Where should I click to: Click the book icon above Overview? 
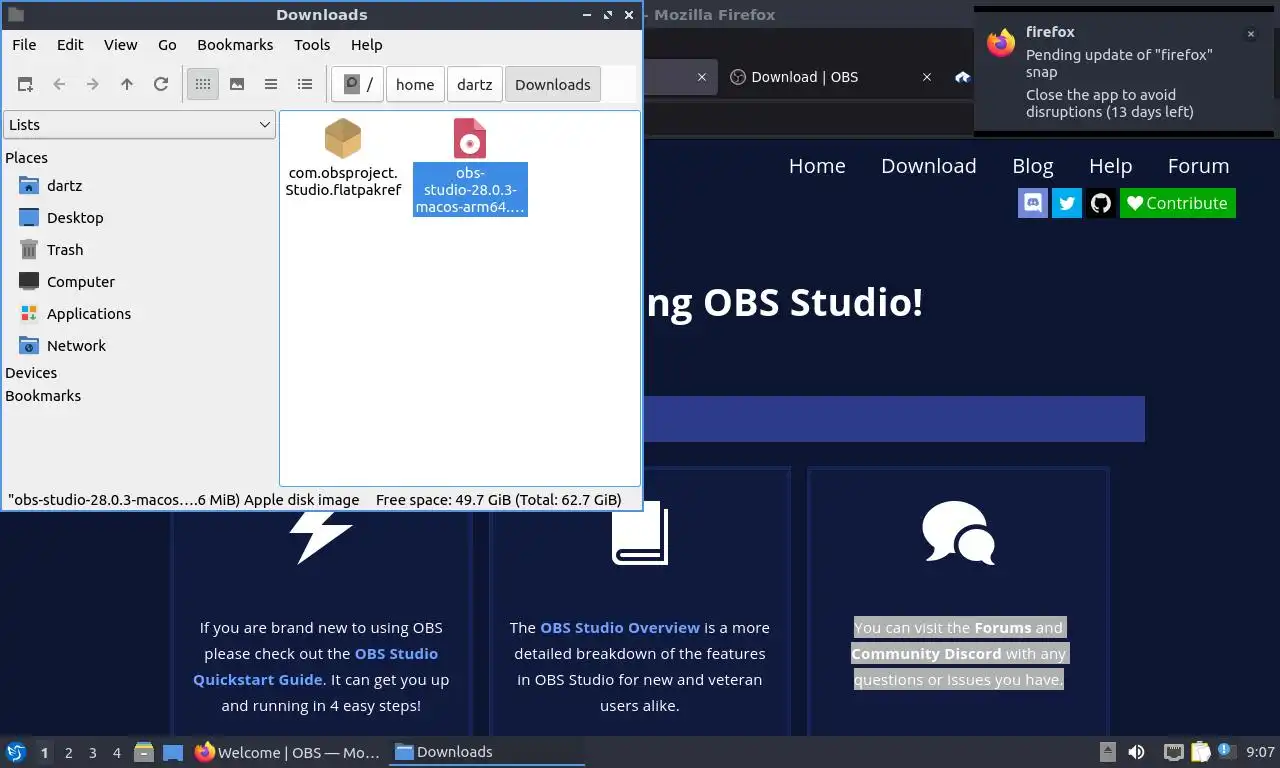tap(640, 533)
